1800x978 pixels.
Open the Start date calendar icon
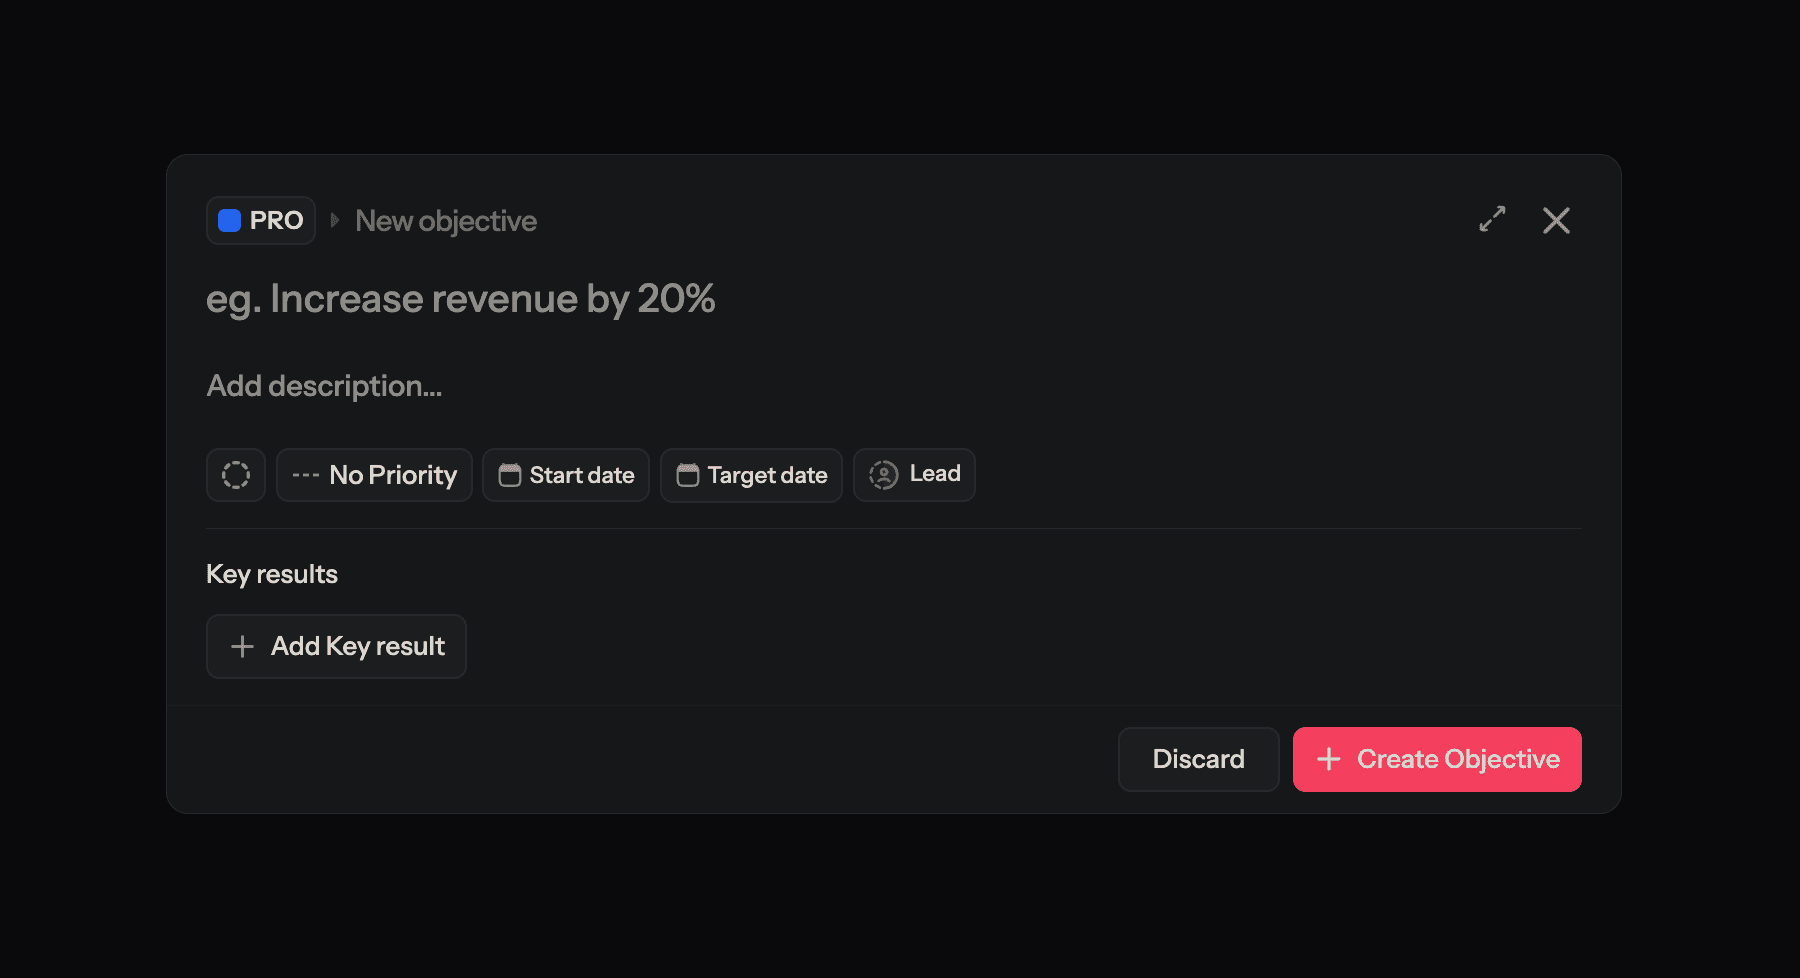pyautogui.click(x=510, y=475)
